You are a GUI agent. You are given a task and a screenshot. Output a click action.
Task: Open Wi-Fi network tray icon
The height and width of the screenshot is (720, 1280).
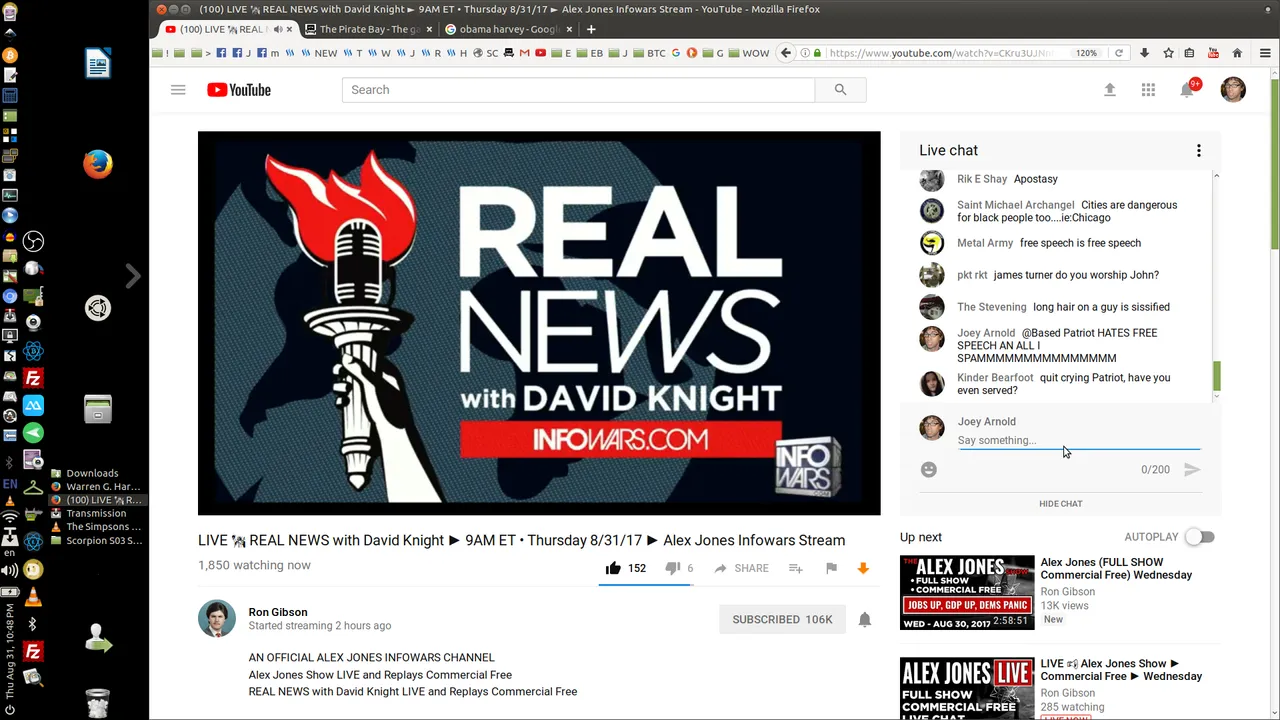[x=10, y=517]
